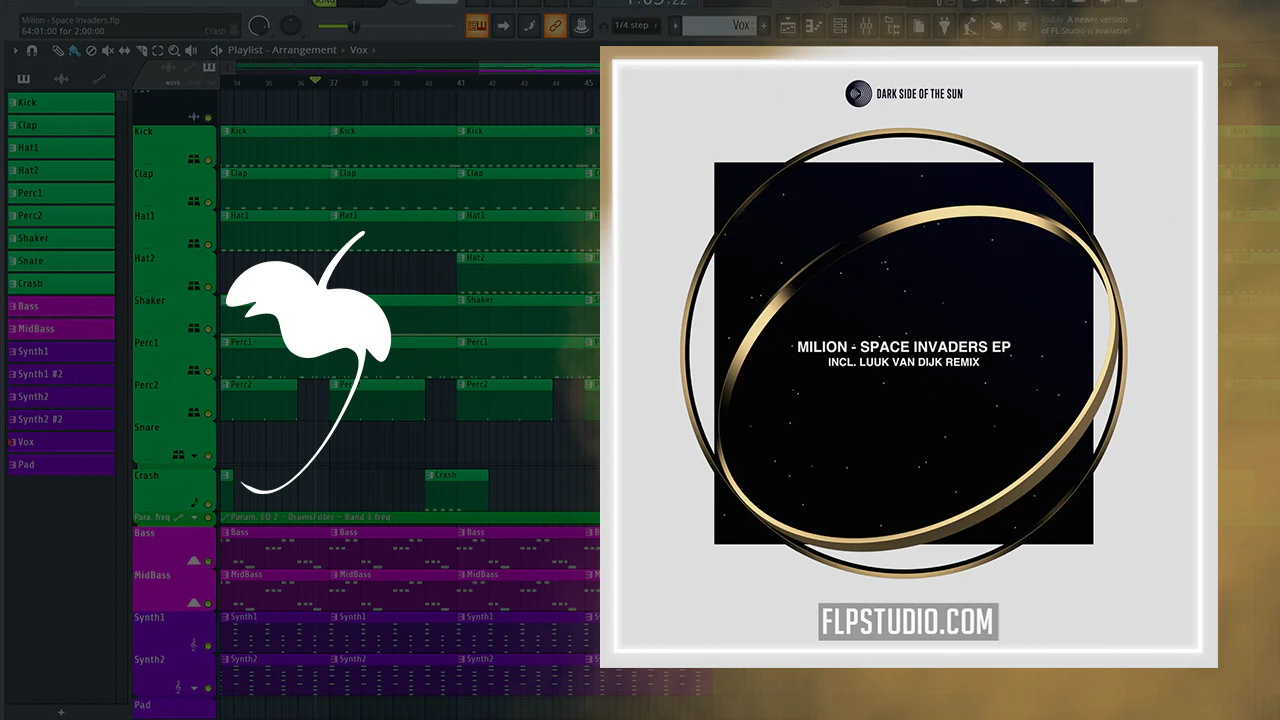Mute the Clap track

click(x=208, y=202)
